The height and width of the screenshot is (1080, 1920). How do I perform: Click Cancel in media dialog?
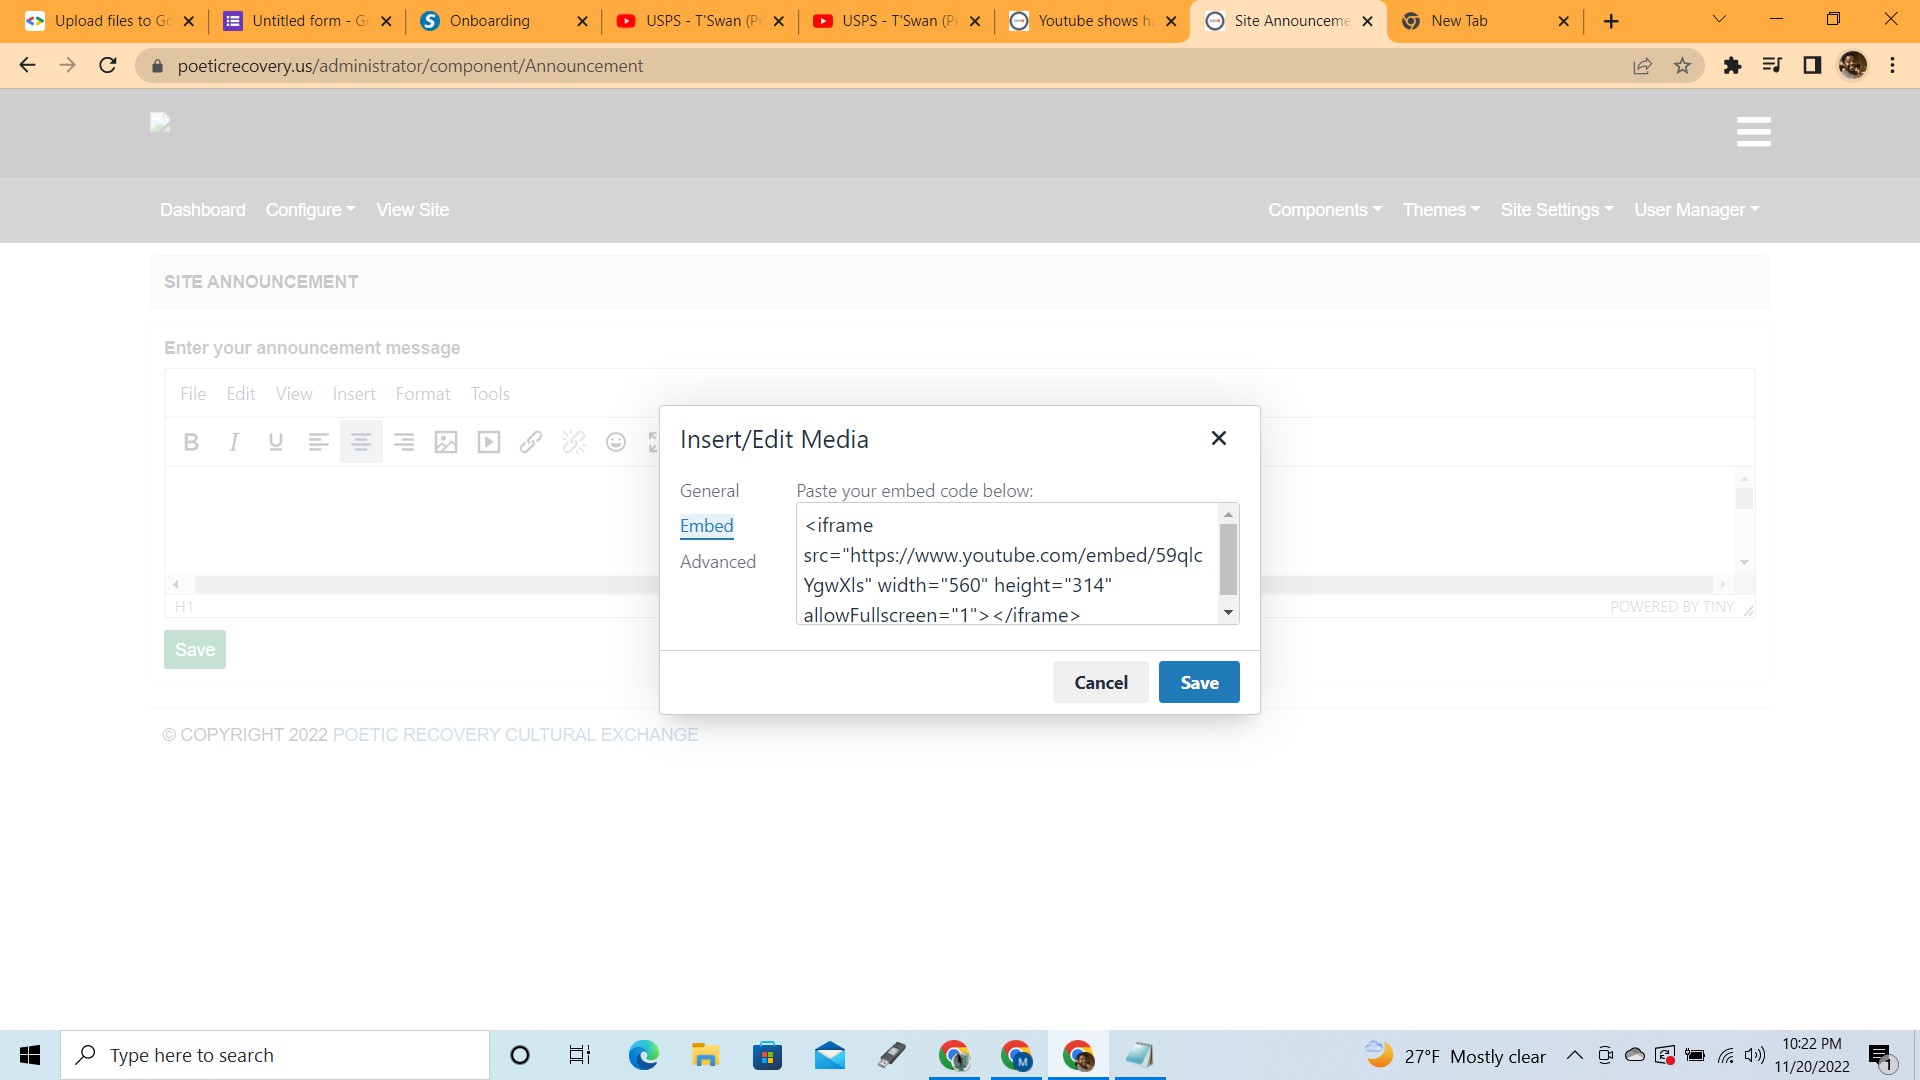[1100, 683]
